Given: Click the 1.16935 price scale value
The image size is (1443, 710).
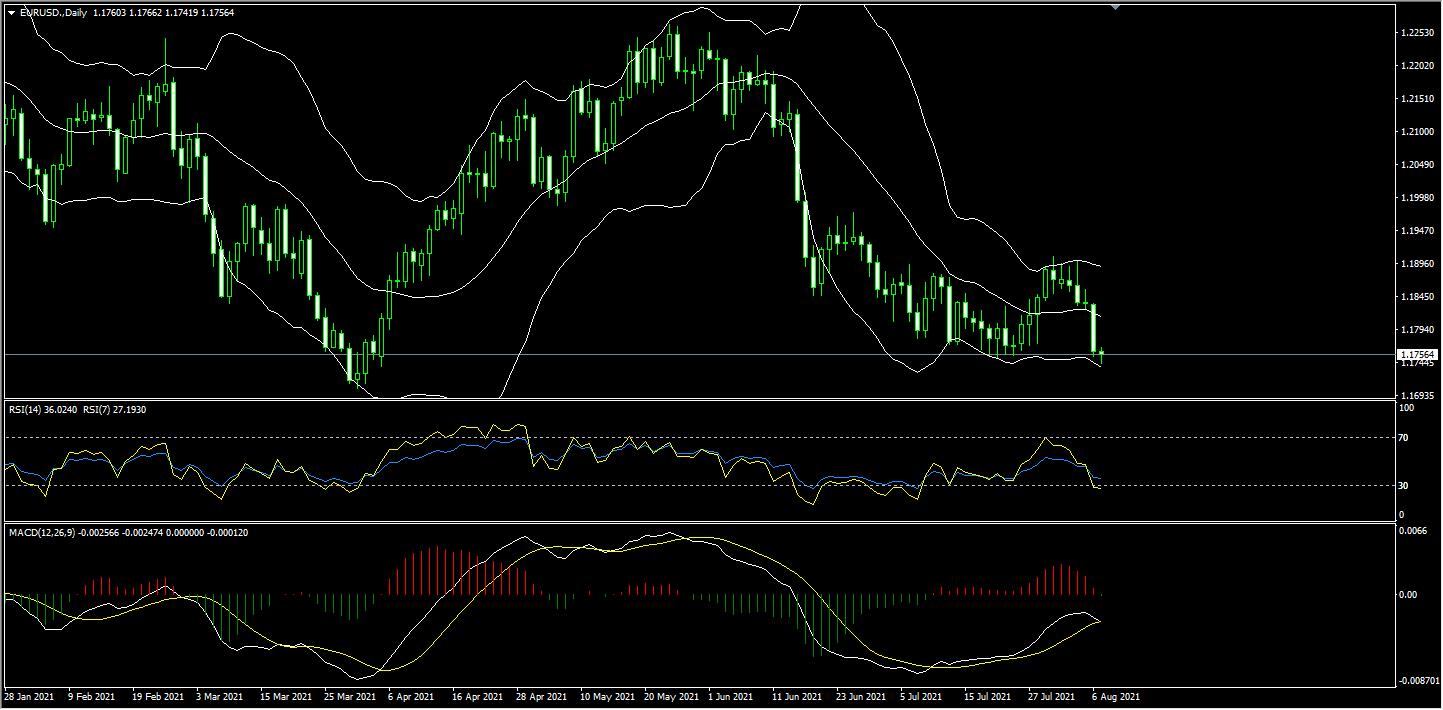Looking at the screenshot, I should pyautogui.click(x=1416, y=396).
